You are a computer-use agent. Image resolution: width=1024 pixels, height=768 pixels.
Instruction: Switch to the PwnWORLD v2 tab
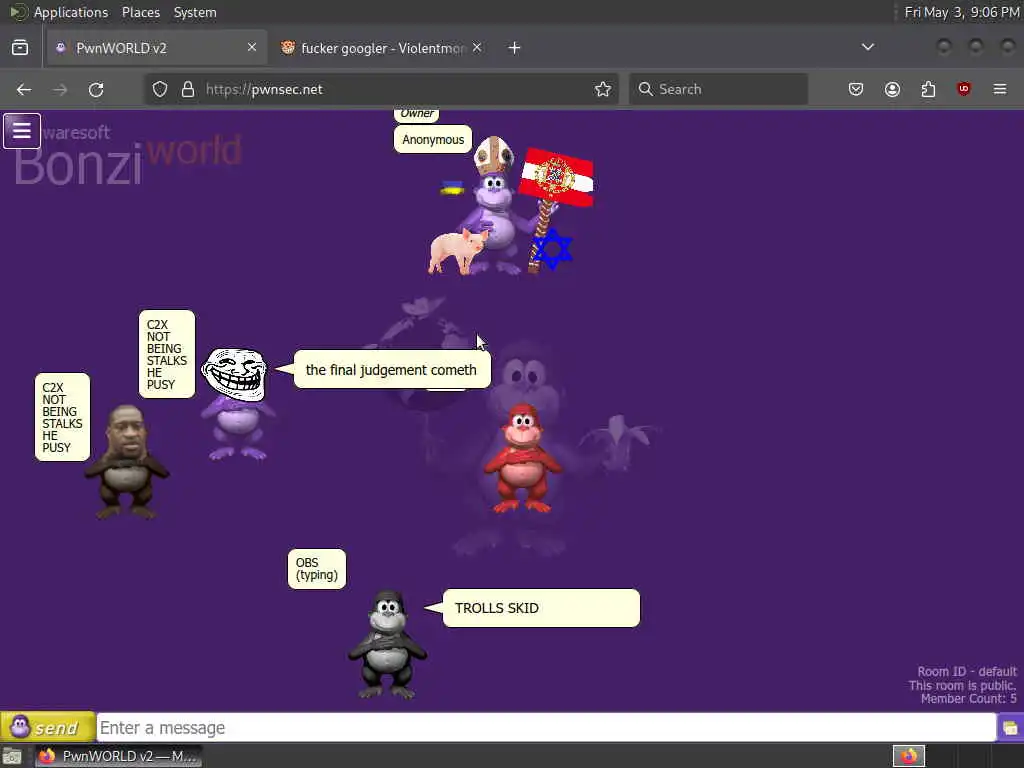157,48
